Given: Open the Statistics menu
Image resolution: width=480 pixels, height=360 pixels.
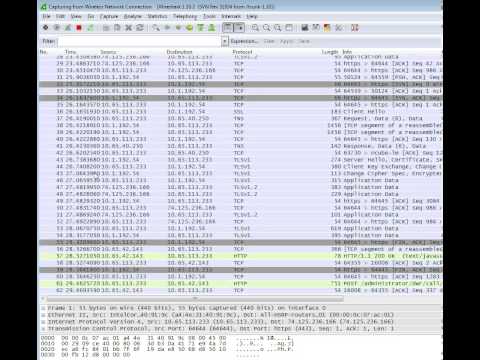Looking at the screenshot, I should pyautogui.click(x=157, y=16).
